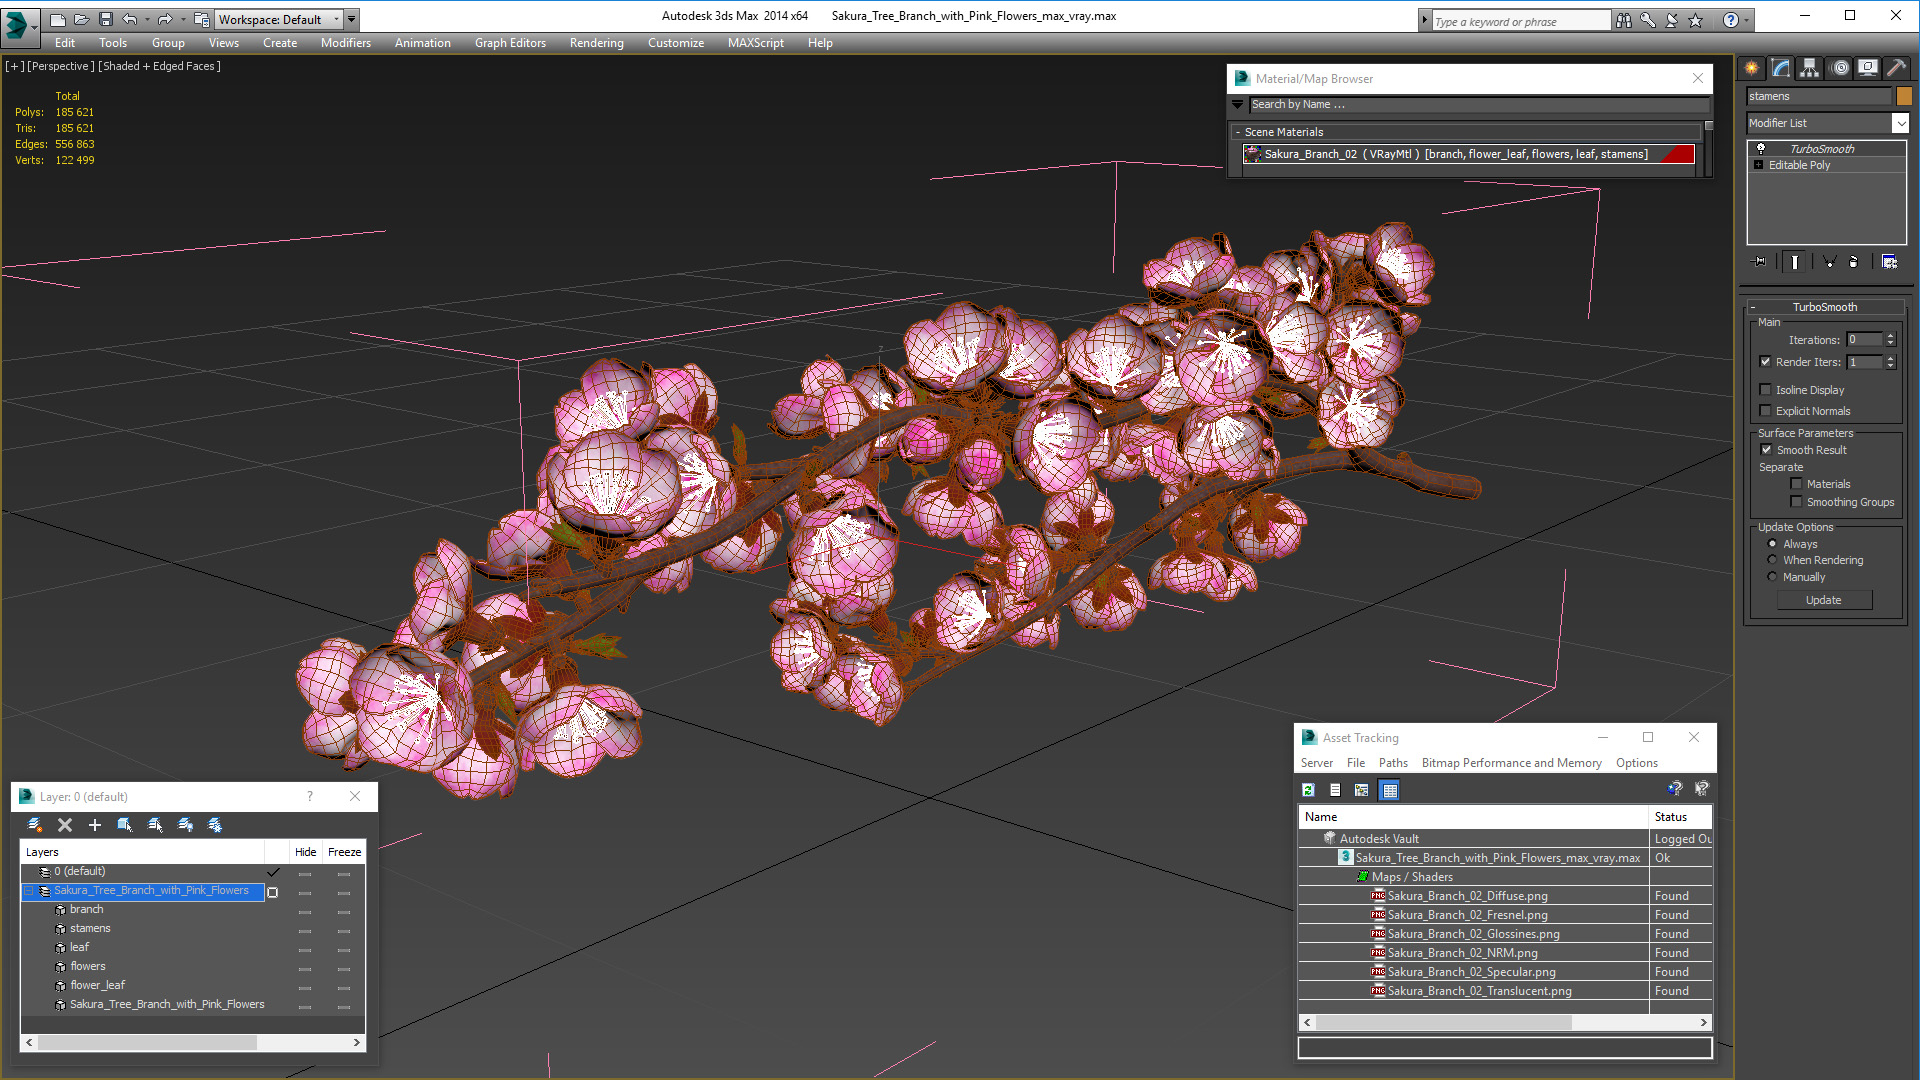This screenshot has height=1080, width=1920.
Task: Click Freeze/Unfreeze All Layers icon
Action: pos(215,825)
